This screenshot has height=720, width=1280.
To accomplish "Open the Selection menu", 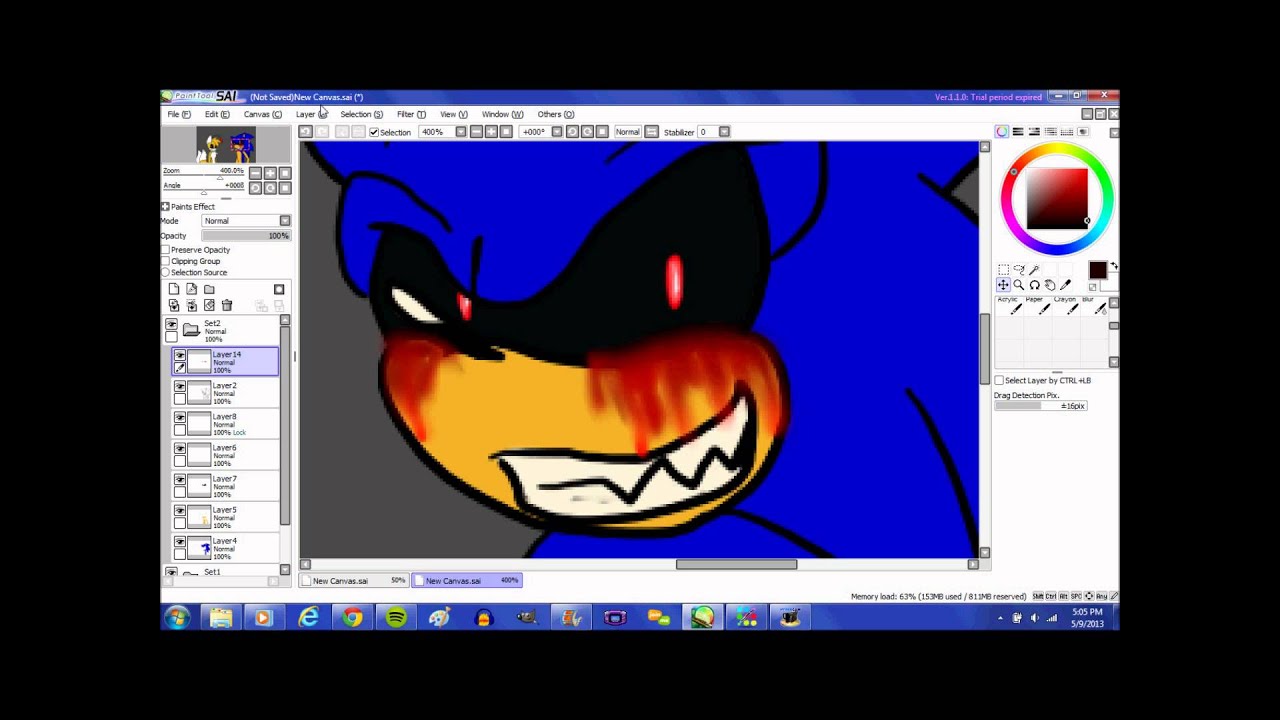I will pos(361,114).
